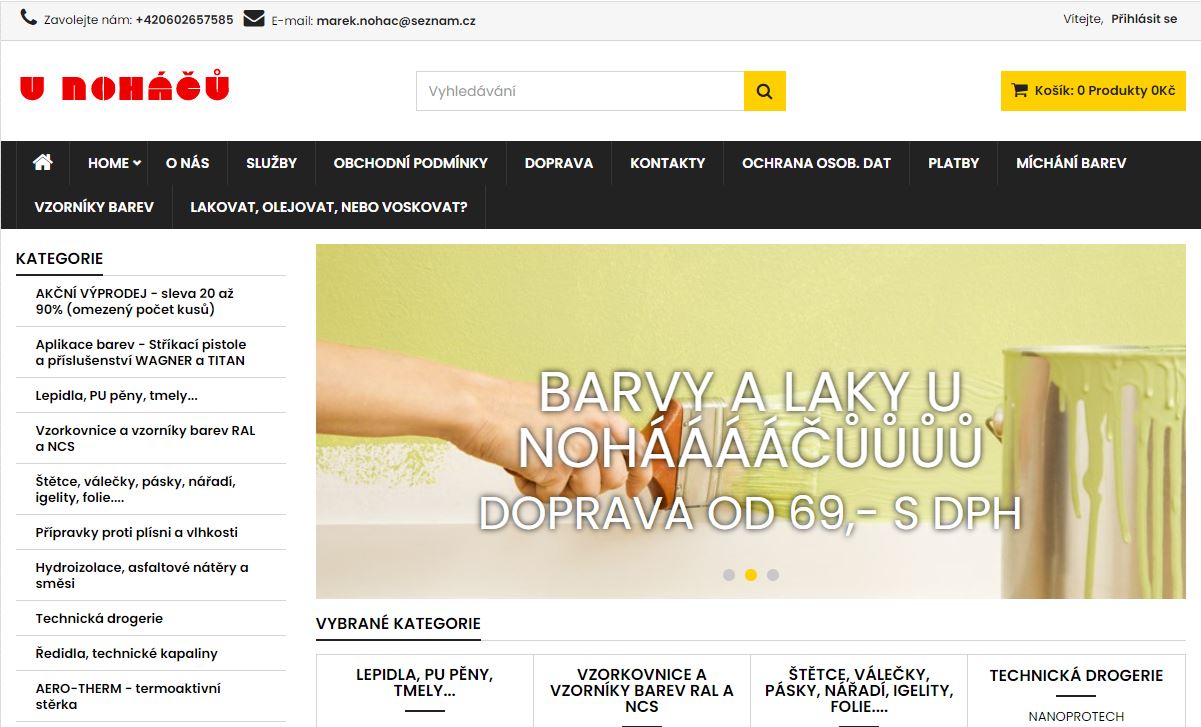Click the home icon in navigation bar
This screenshot has width=1201, height=727.
42,163
